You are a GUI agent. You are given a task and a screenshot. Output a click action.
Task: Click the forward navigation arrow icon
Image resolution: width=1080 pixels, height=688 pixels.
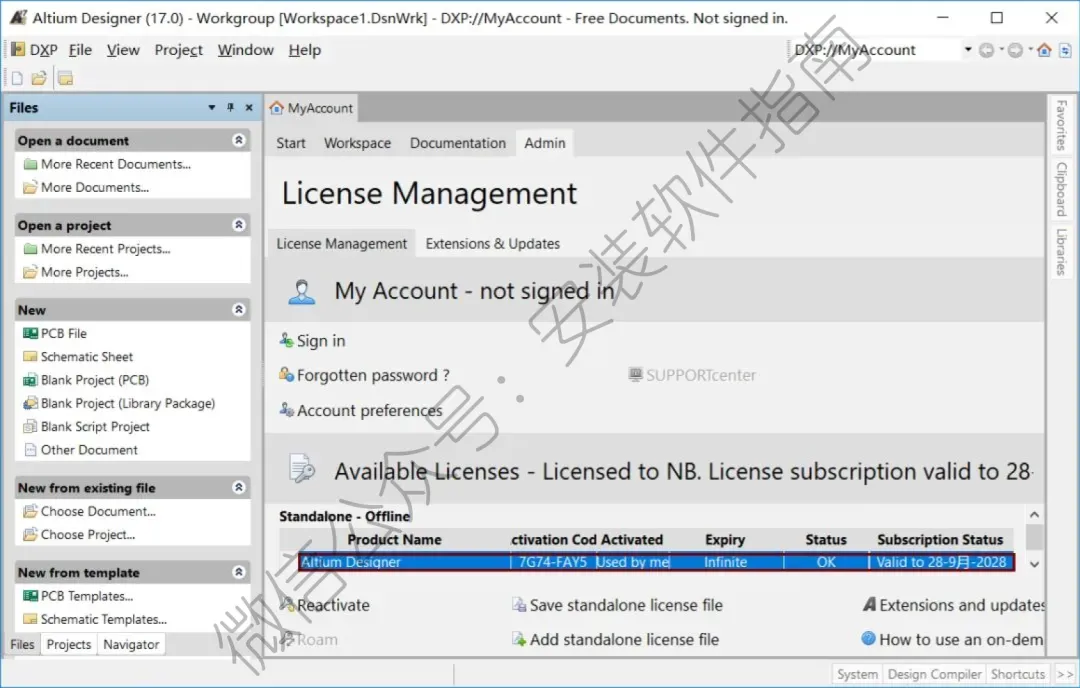tap(1015, 50)
